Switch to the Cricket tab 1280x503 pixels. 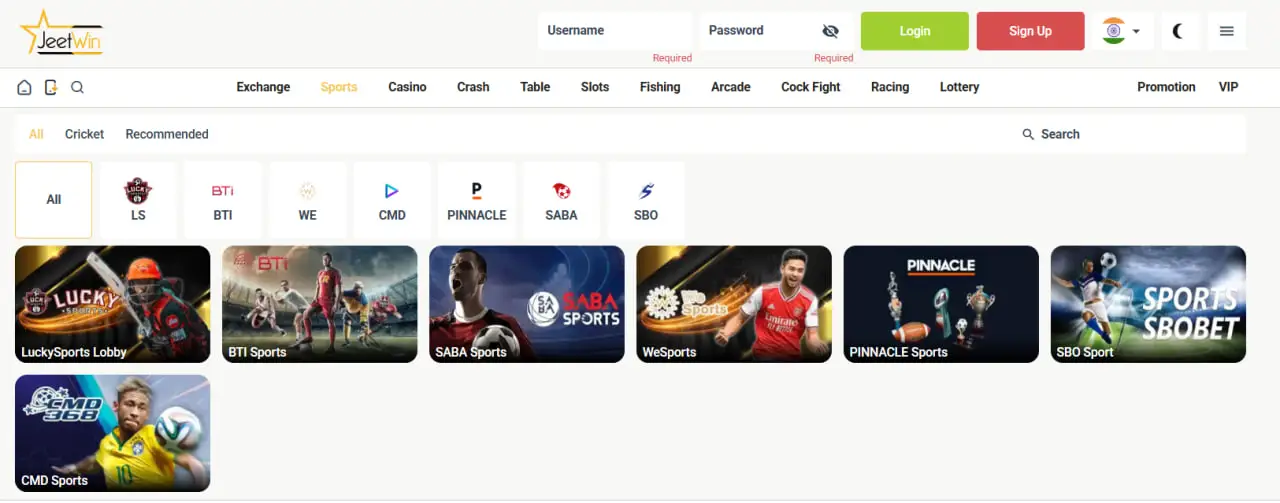pos(84,134)
